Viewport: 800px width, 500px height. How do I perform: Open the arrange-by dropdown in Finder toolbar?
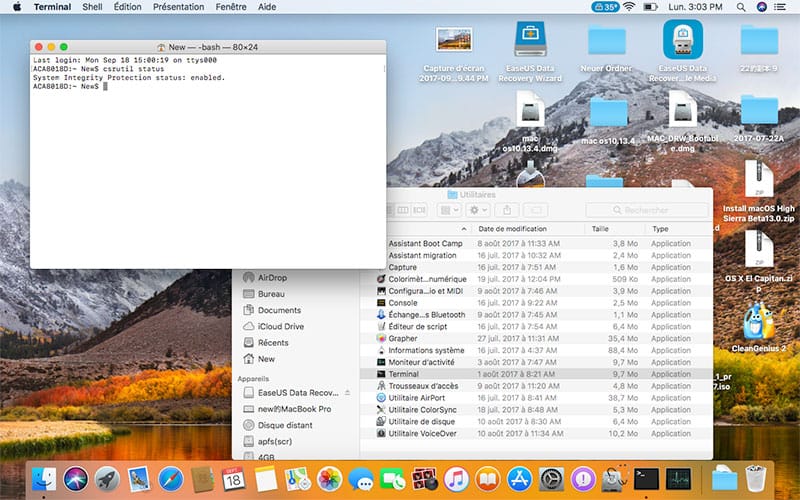click(449, 210)
